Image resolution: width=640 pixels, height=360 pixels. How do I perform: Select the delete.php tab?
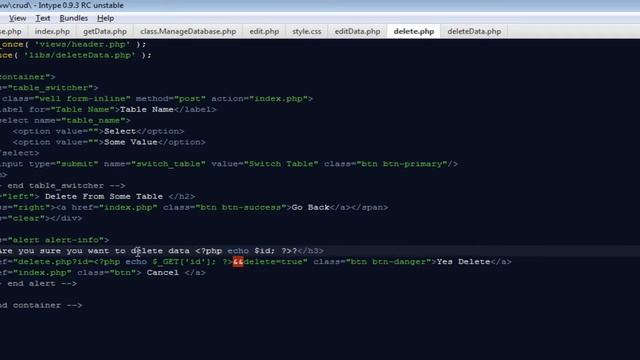point(413,31)
